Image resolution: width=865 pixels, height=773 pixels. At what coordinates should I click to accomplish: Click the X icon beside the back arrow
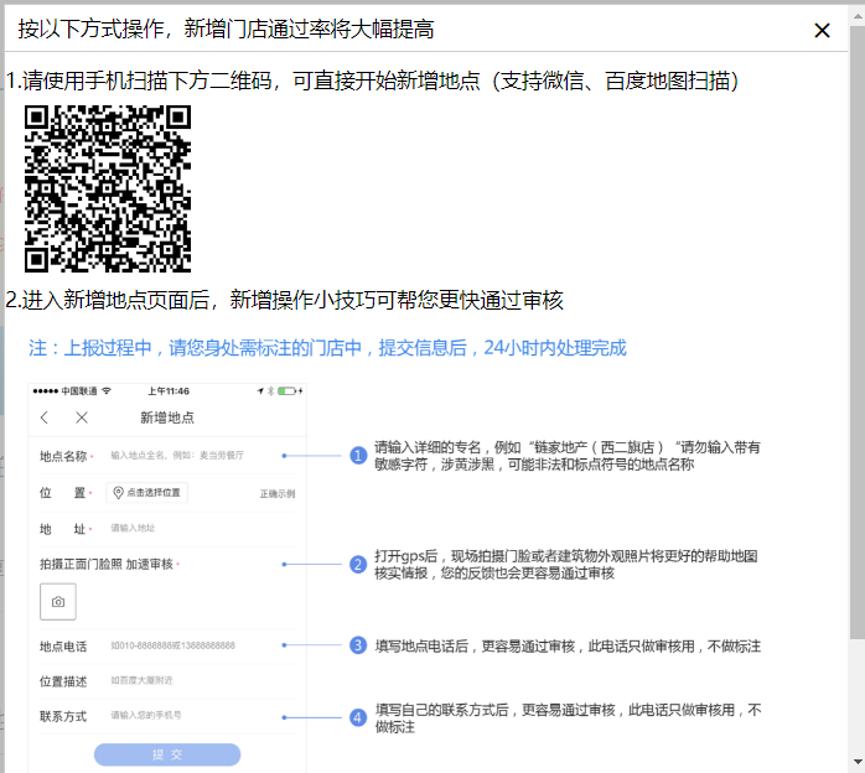[79, 415]
